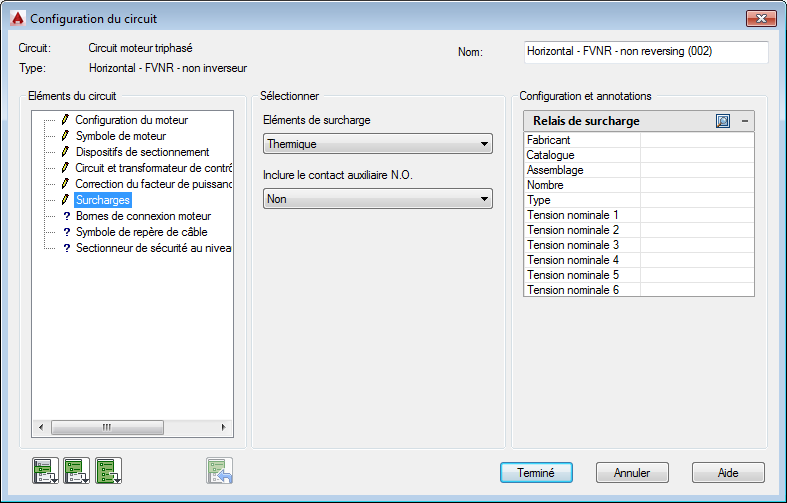Click question mark icon beside Bornes de connexion moteur

pos(66,216)
